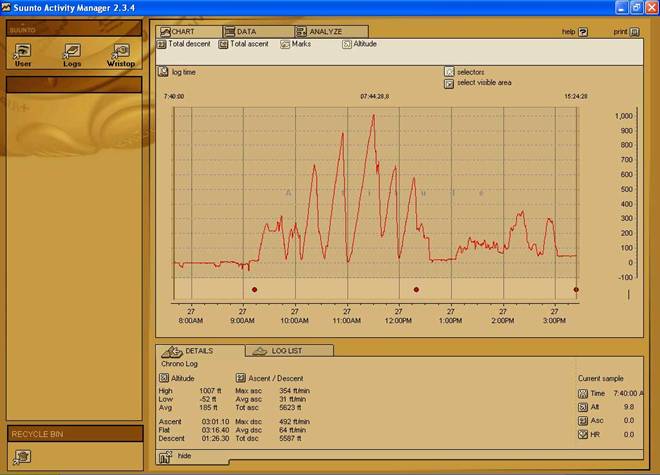
Task: Click the red mark near 12PM
Action: tap(416, 290)
